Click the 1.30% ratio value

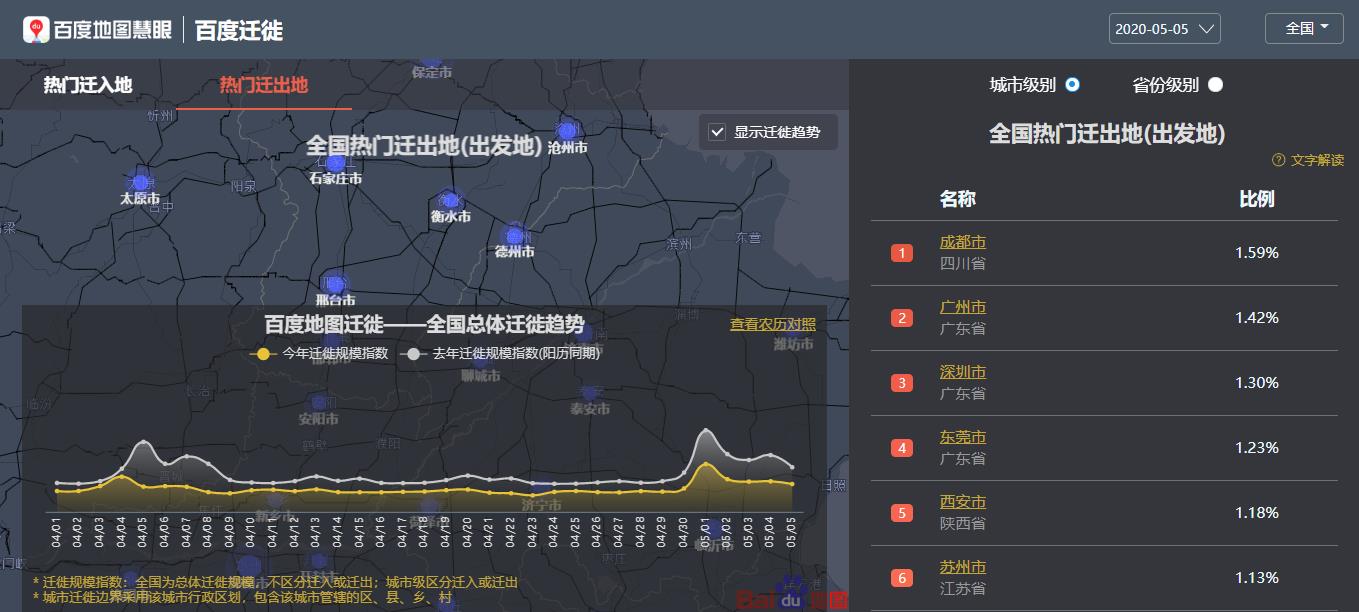coord(1257,383)
